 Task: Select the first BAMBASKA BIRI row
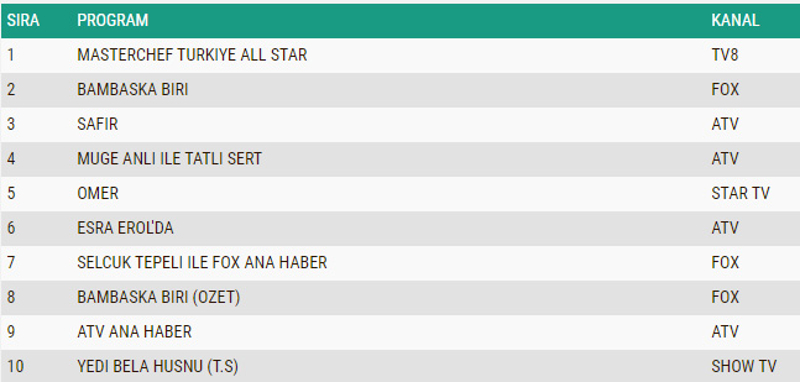click(400, 90)
